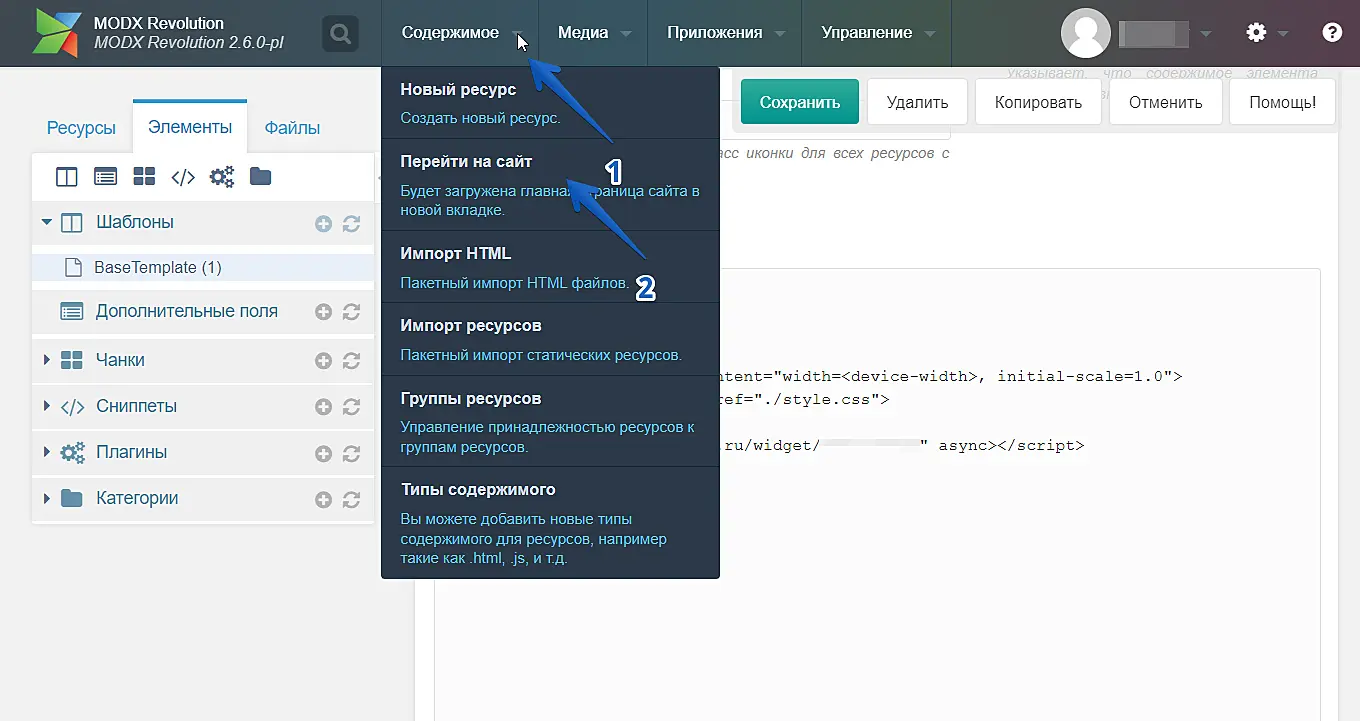Image resolution: width=1360 pixels, height=721 pixels.
Task: Switch to the Ресурсы tab
Action: tap(81, 128)
